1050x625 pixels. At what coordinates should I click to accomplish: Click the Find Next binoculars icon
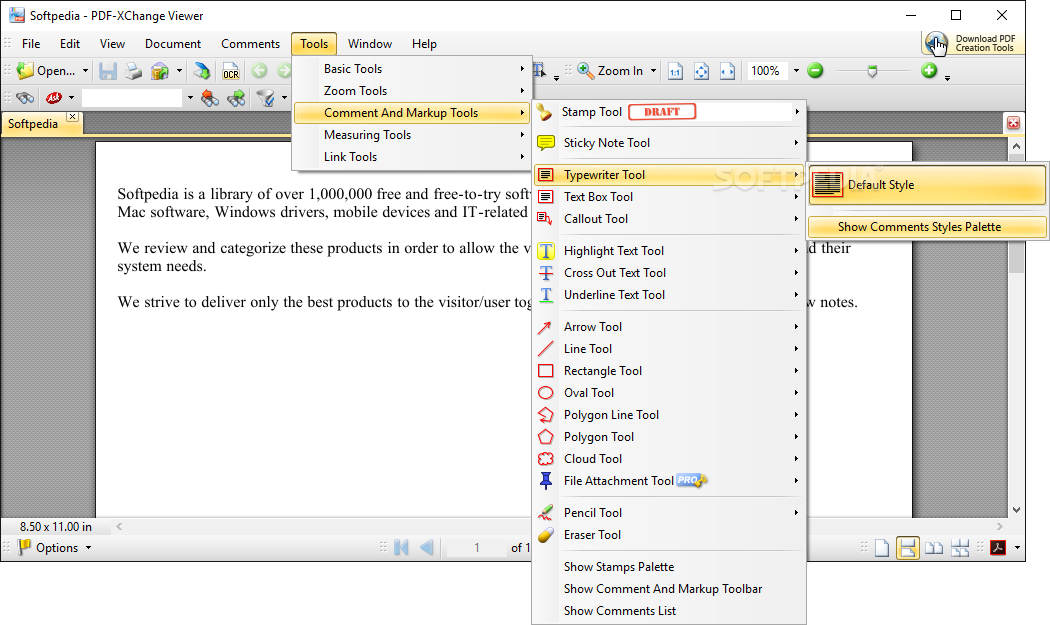(236, 98)
